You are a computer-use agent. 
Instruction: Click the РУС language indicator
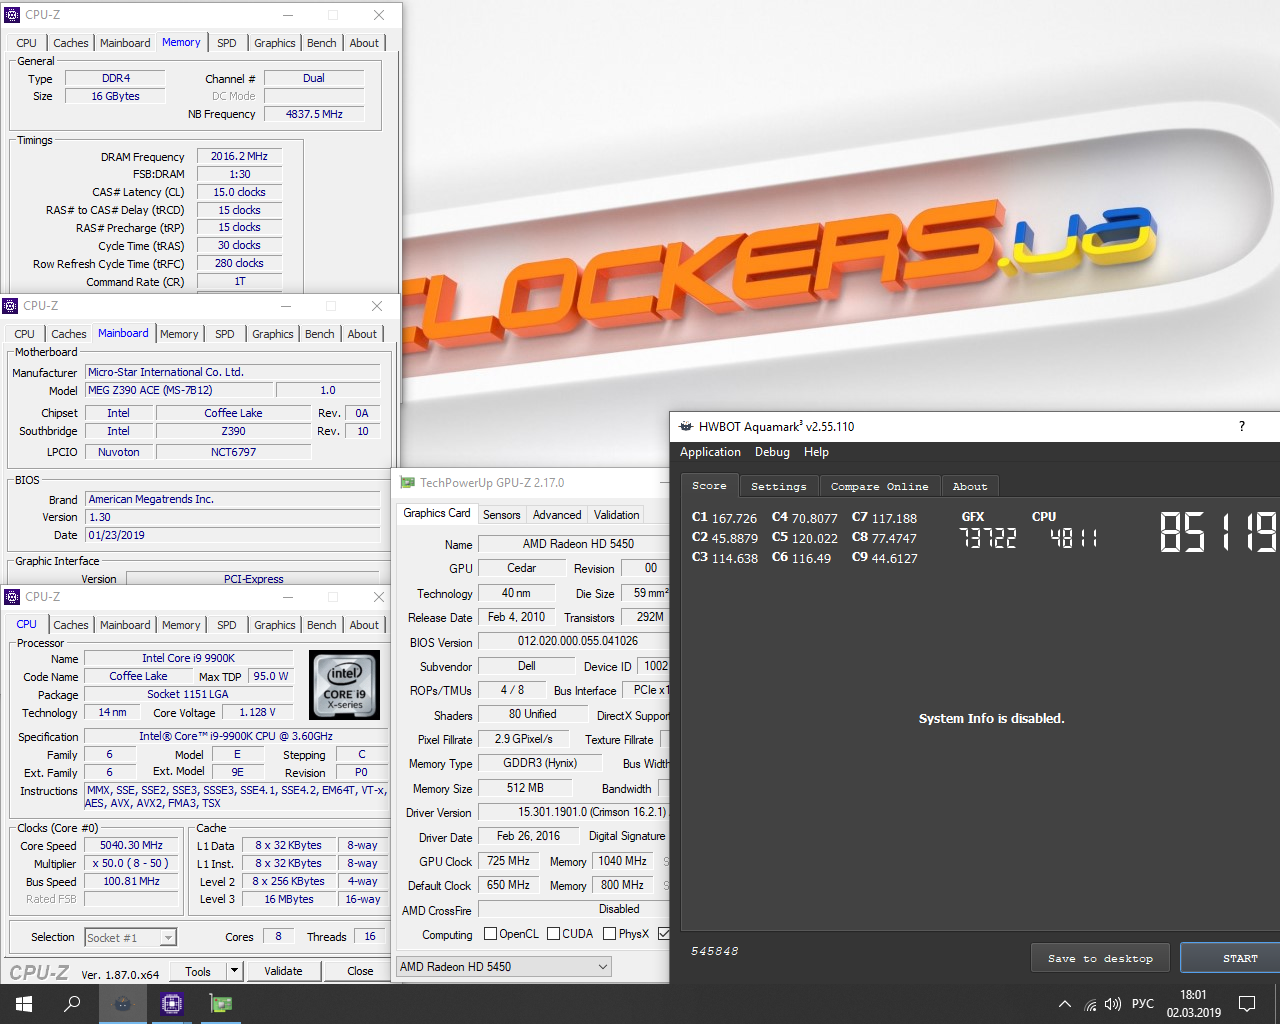(1143, 1004)
